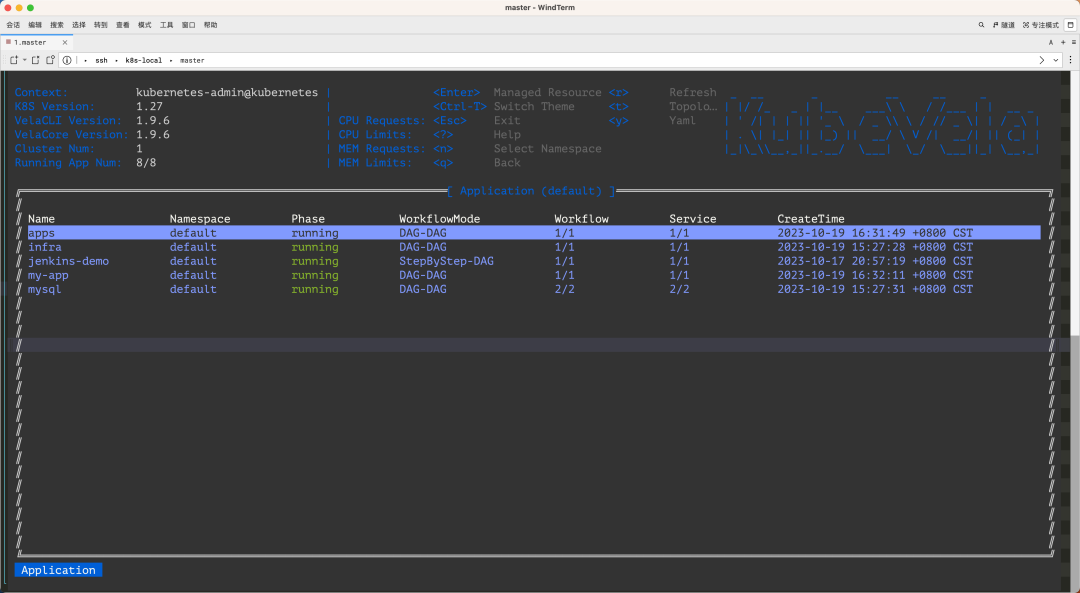The width and height of the screenshot is (1080, 593).
Task: Click the search magnifier icon at top right
Action: pyautogui.click(x=982, y=24)
